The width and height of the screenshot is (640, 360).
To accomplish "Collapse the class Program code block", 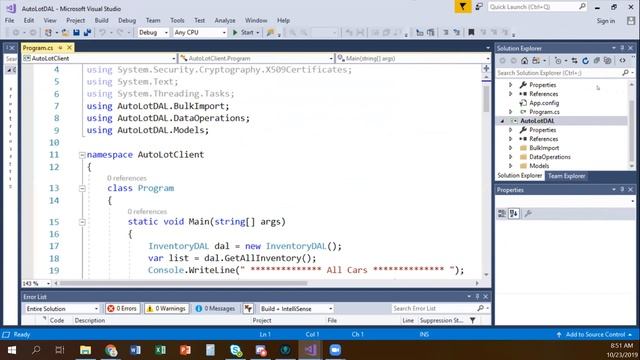I will coord(82,189).
